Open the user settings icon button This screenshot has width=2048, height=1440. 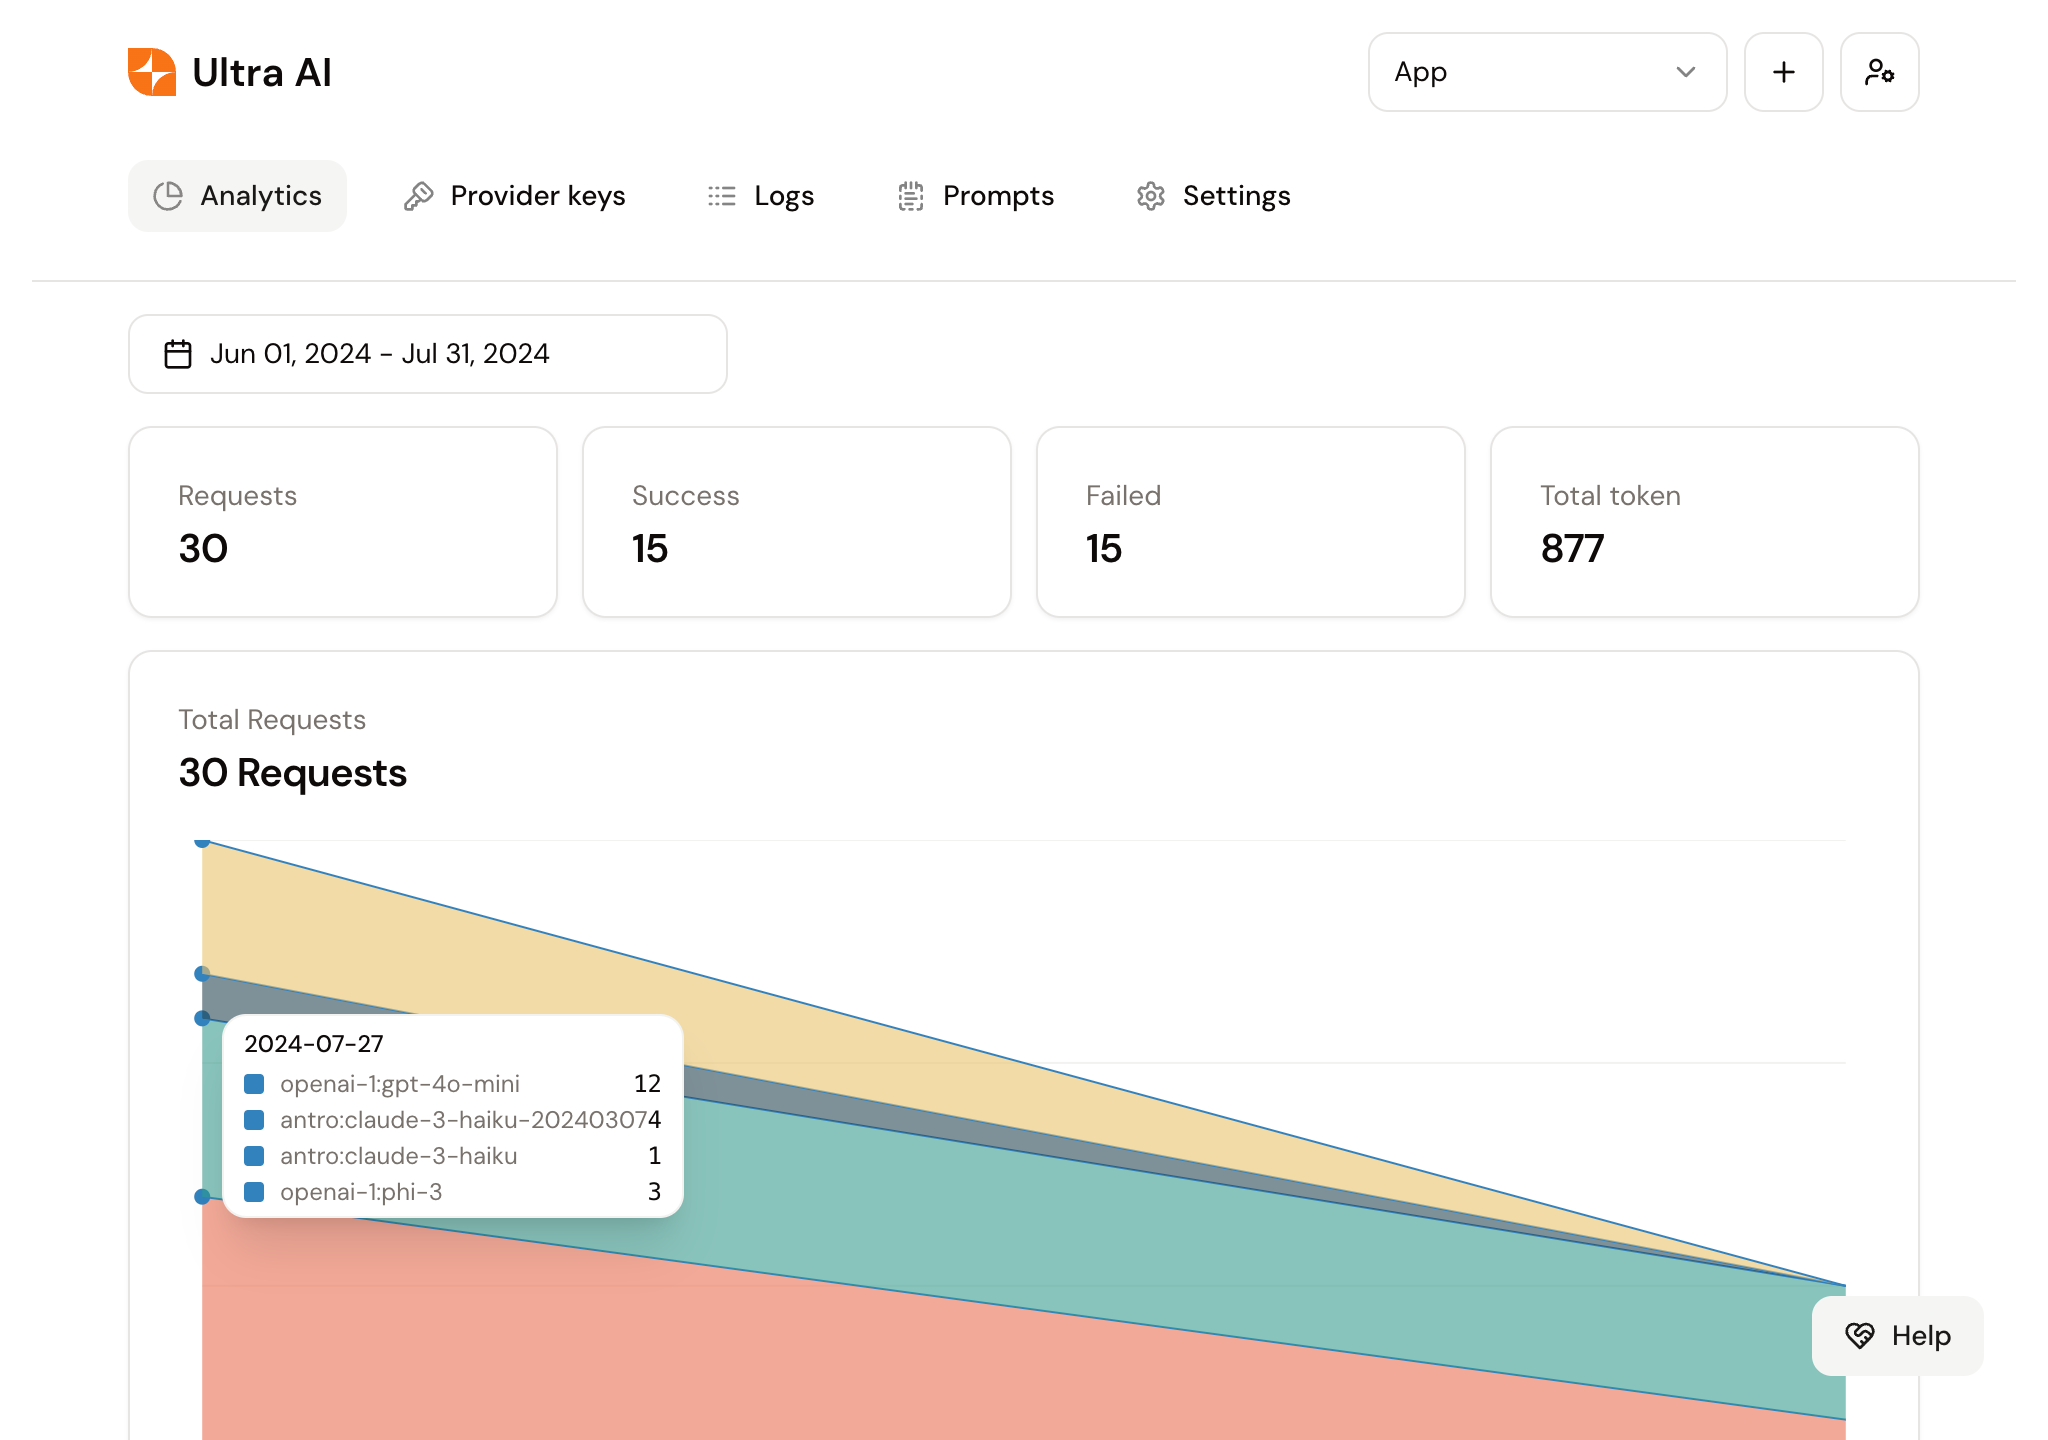pyautogui.click(x=1879, y=72)
